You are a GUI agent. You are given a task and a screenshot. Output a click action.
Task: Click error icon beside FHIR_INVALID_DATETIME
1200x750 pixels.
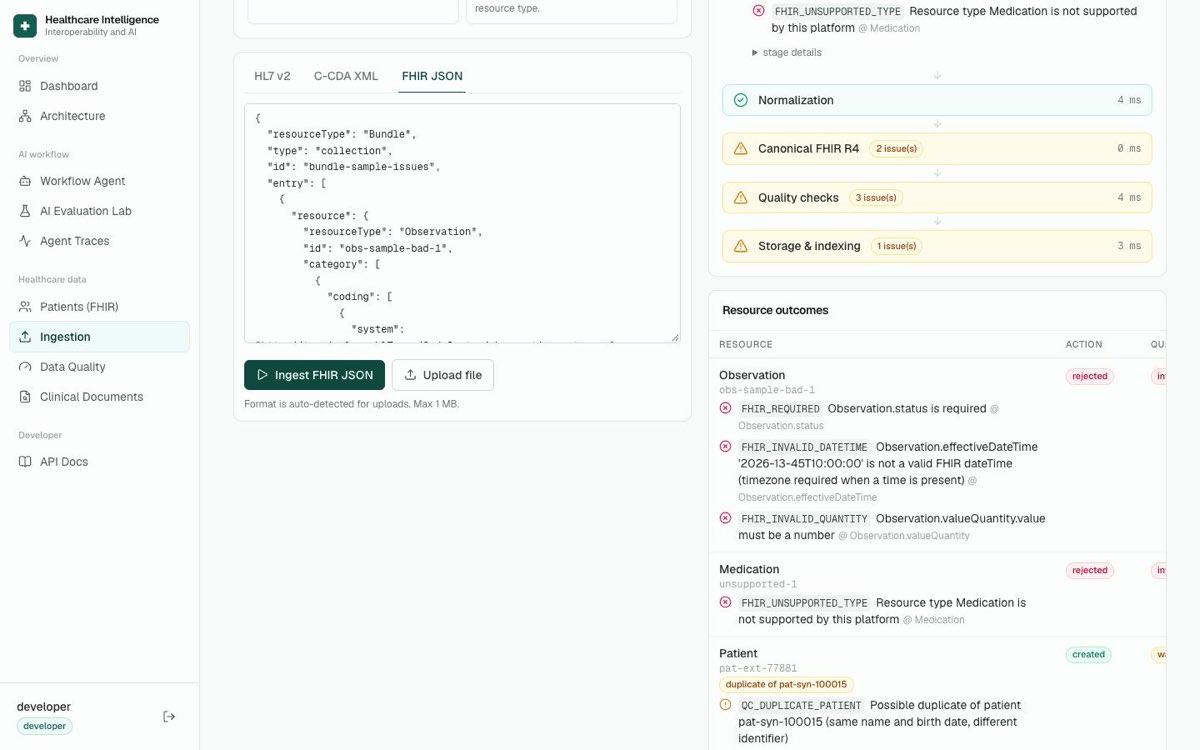pyautogui.click(x=726, y=446)
